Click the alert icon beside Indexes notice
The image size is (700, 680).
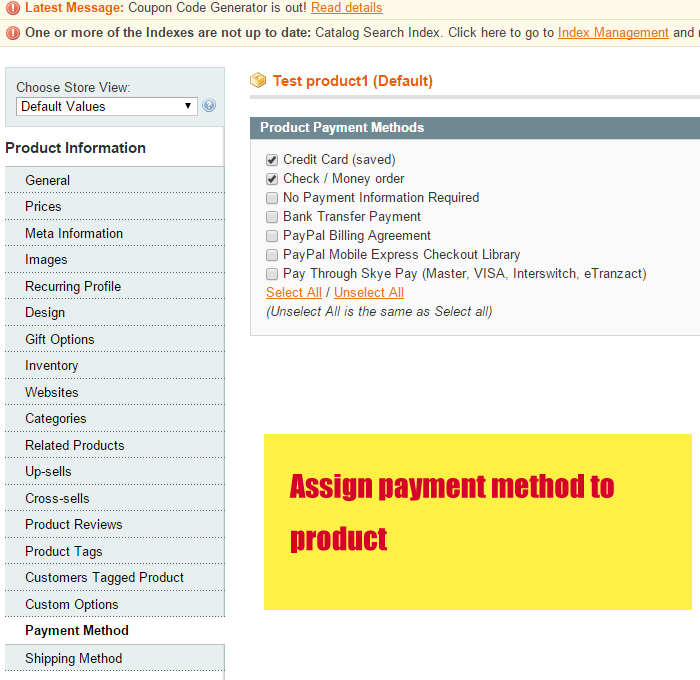(x=13, y=32)
